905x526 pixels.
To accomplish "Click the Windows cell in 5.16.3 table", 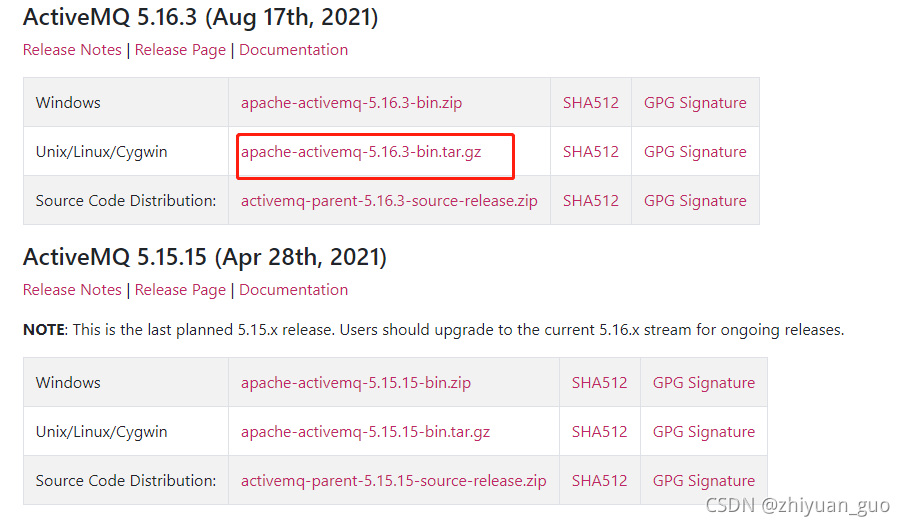I will pyautogui.click(x=126, y=103).
